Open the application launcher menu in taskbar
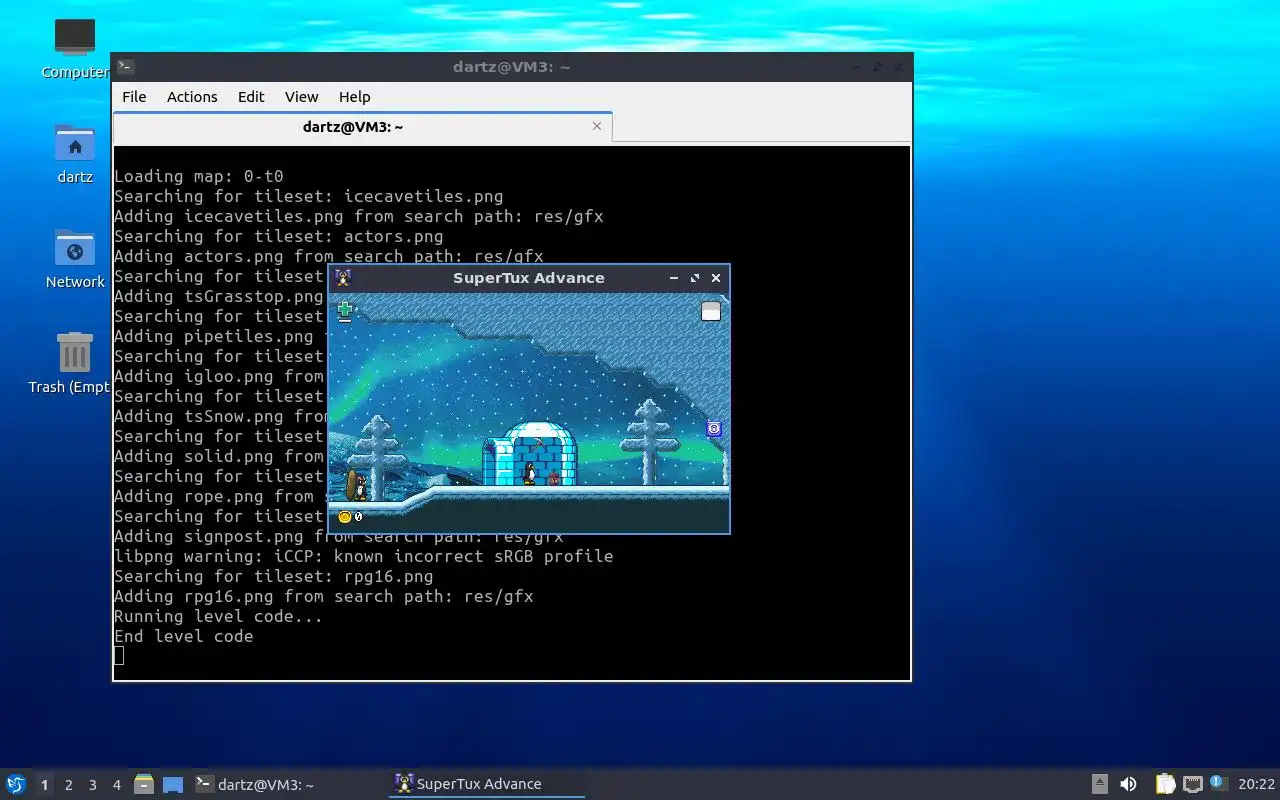Viewport: 1280px width, 800px height. [15, 784]
